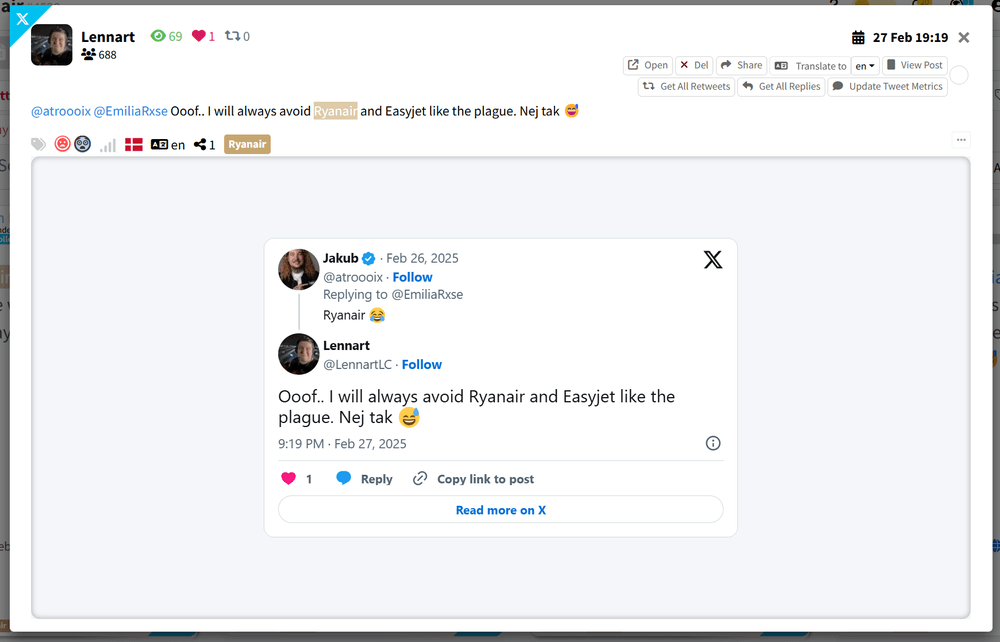Click the followers icon showing 688

pos(88,54)
